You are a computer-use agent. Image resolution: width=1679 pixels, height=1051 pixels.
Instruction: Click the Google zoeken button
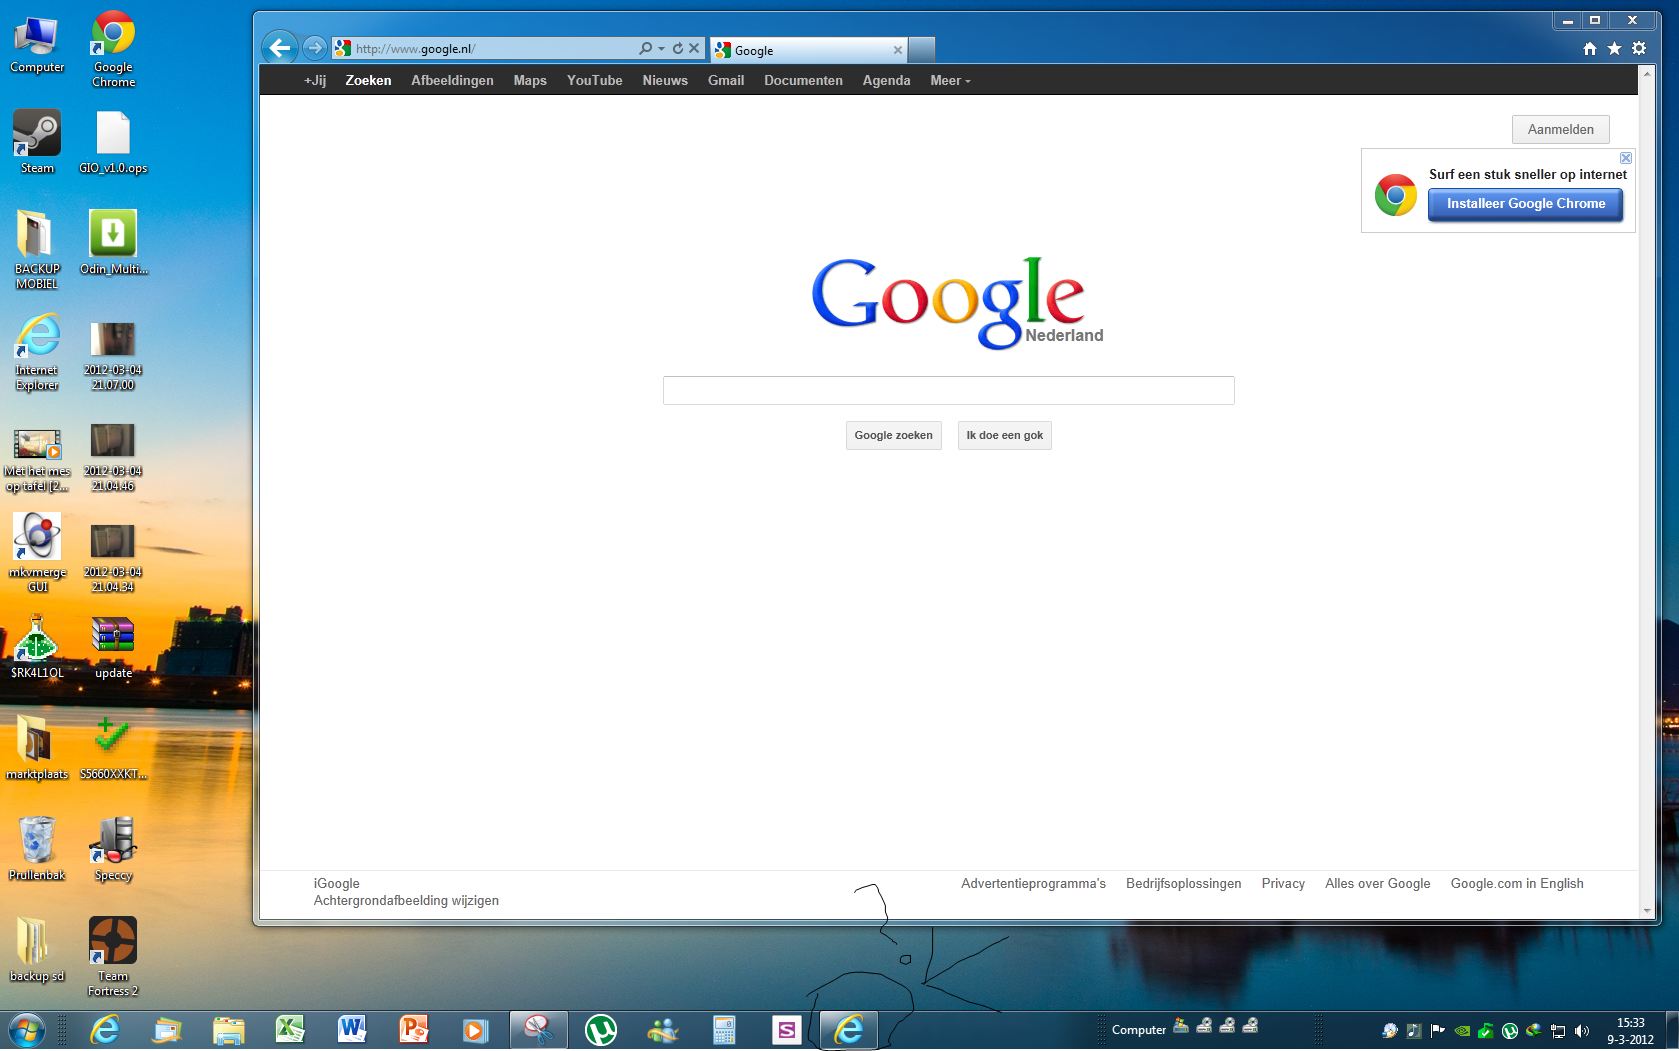893,435
